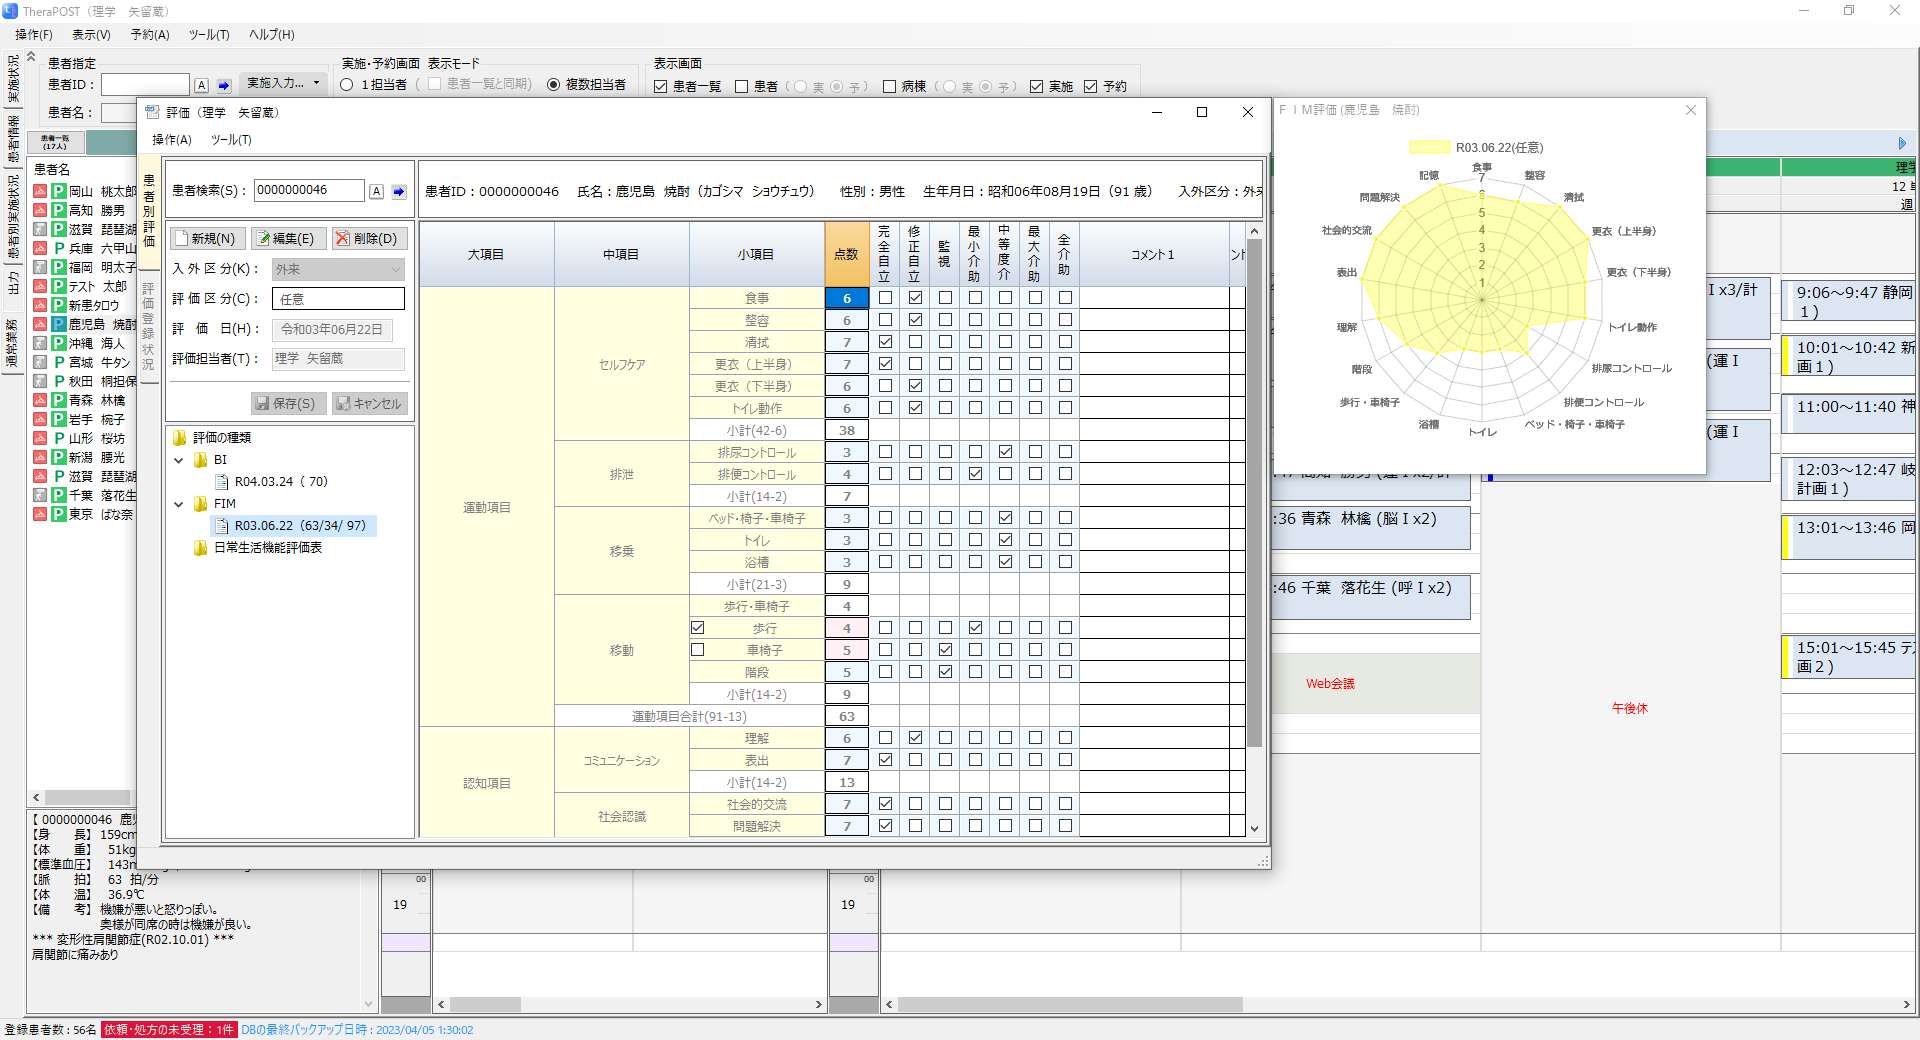Screen dimensions: 1920x1040
Task: Switch to 患者情報 sidebar tab
Action: click(x=13, y=140)
